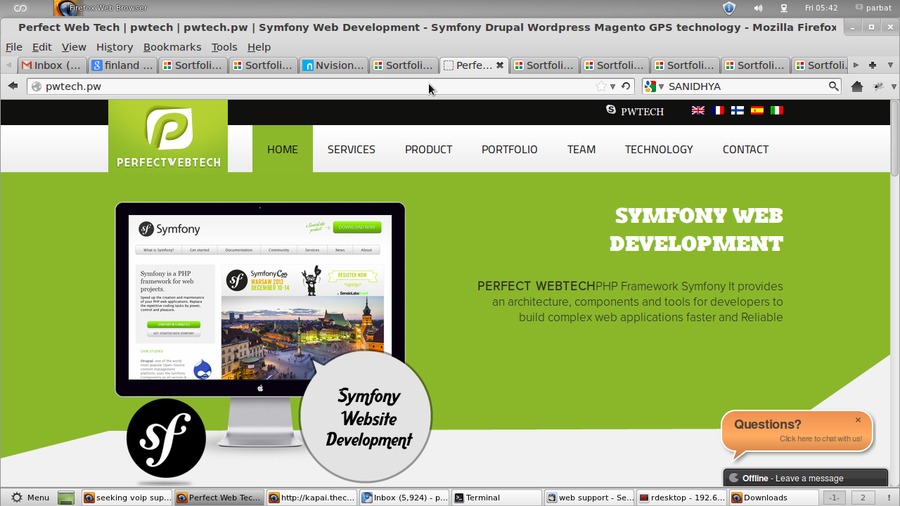Switch to the Gmail Inbox tab
Image resolution: width=900 pixels, height=506 pixels.
52,65
